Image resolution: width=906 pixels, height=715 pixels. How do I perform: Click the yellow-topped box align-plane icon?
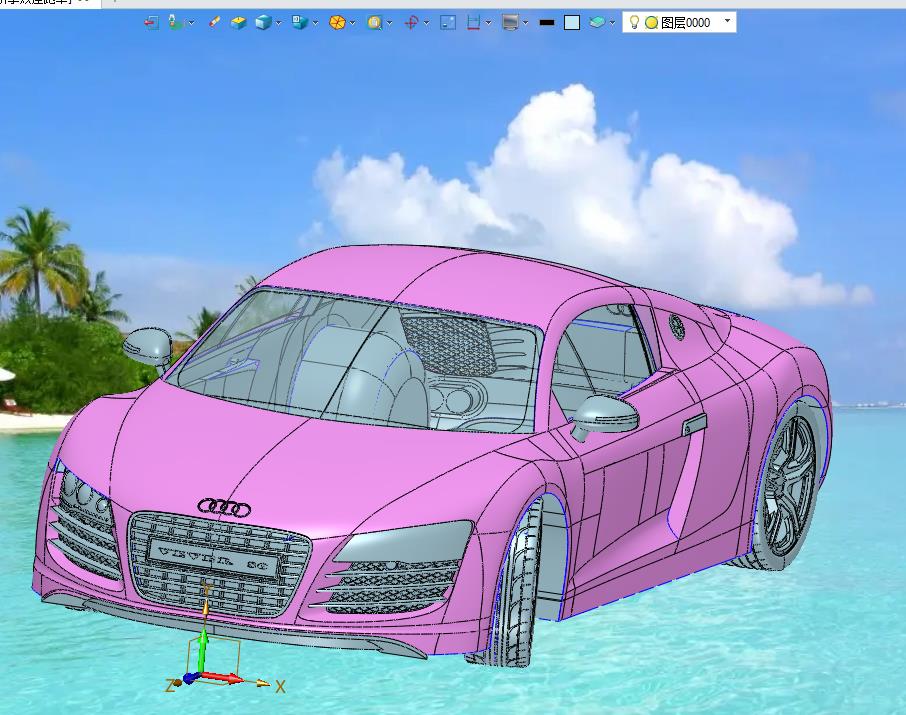[238, 23]
